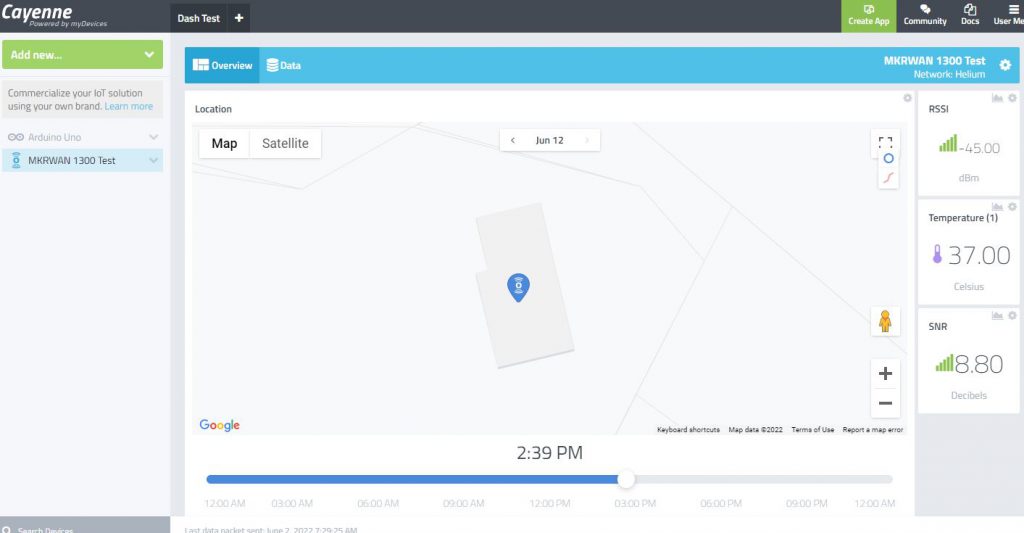Click the Map data ©2022 text
This screenshot has height=533, width=1024.
tap(756, 430)
